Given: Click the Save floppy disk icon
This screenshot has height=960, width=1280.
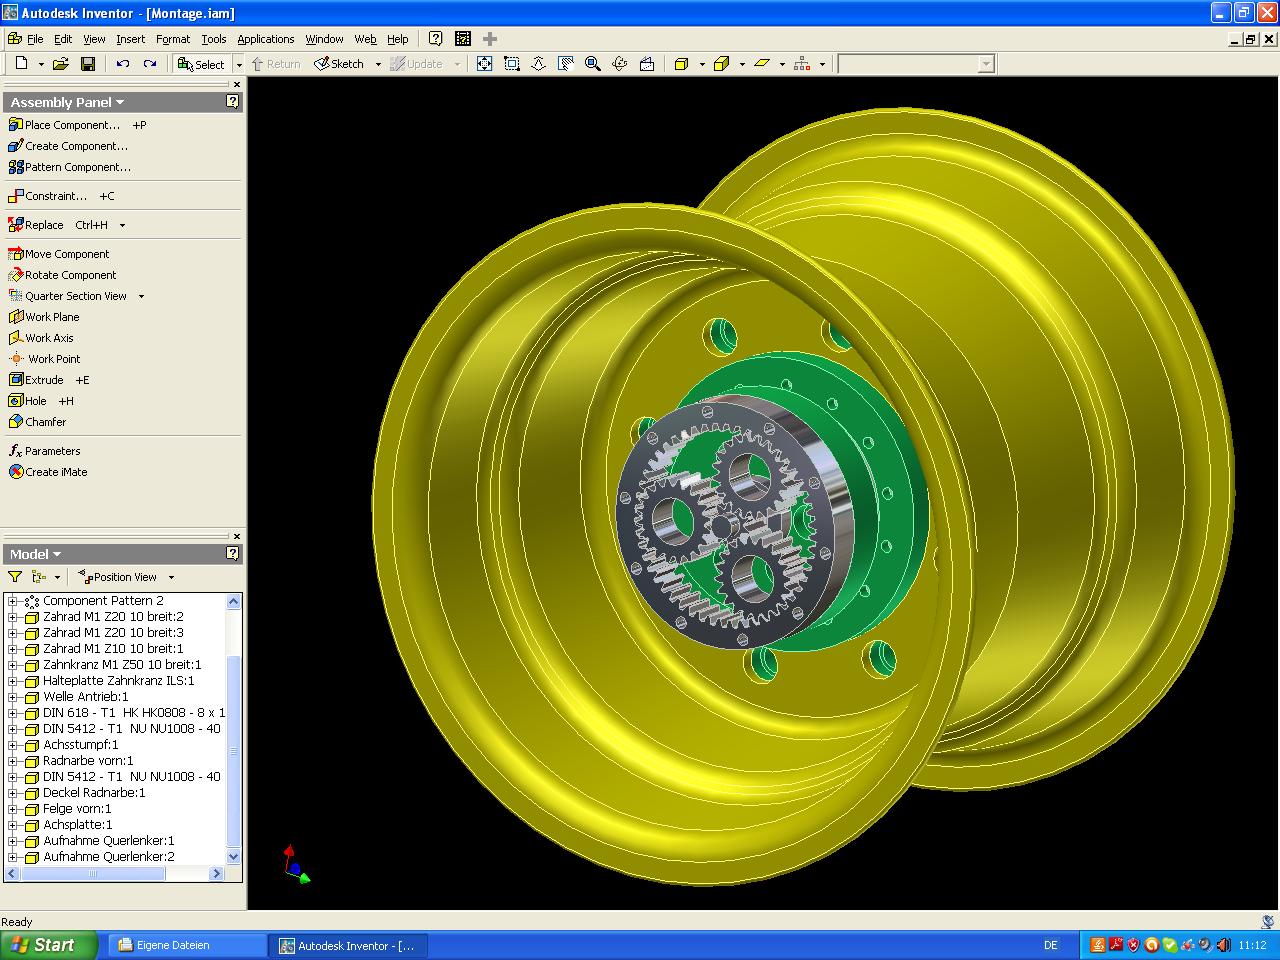Looking at the screenshot, I should (x=88, y=64).
